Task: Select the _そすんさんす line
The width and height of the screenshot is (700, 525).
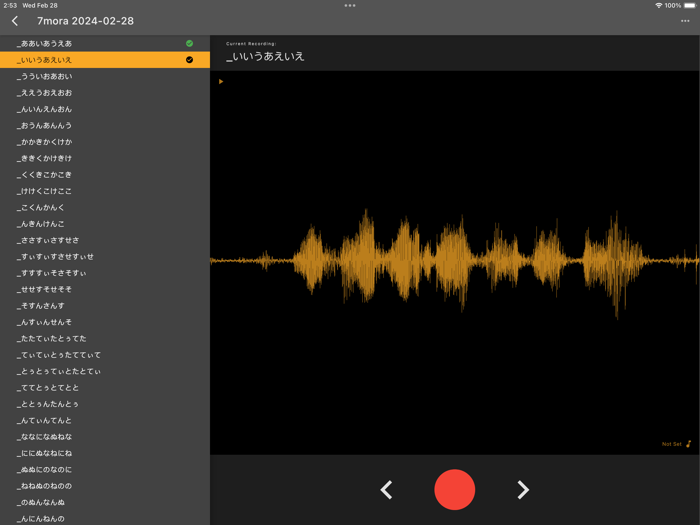Action: (x=105, y=306)
